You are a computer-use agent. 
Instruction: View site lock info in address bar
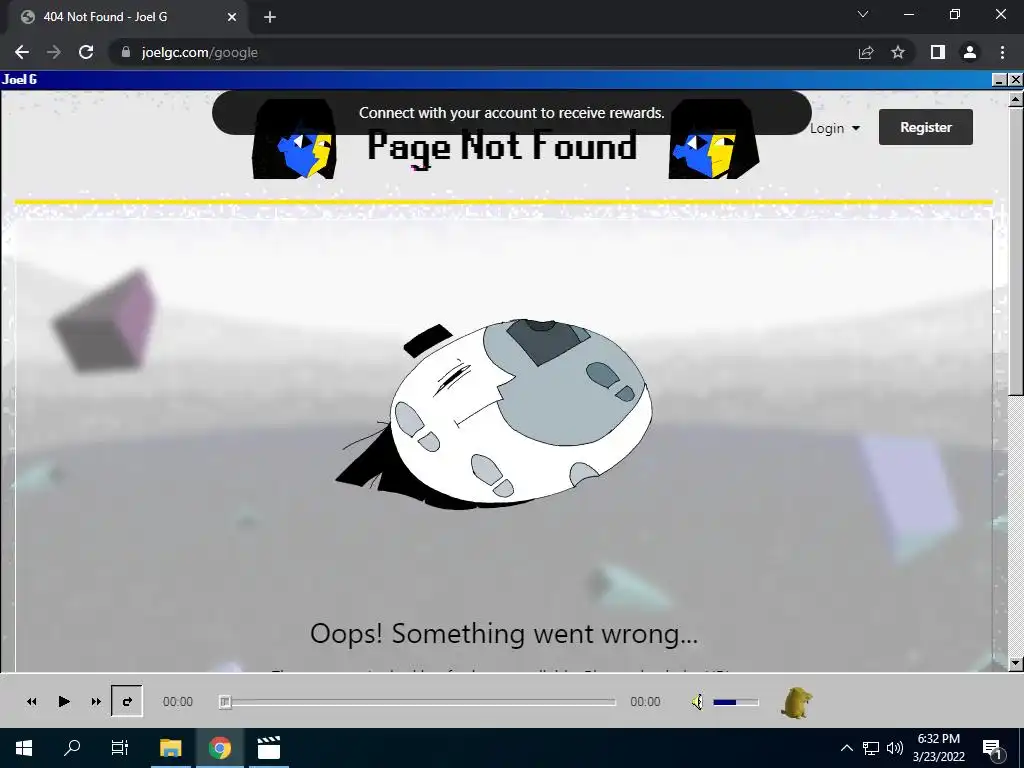click(x=126, y=52)
